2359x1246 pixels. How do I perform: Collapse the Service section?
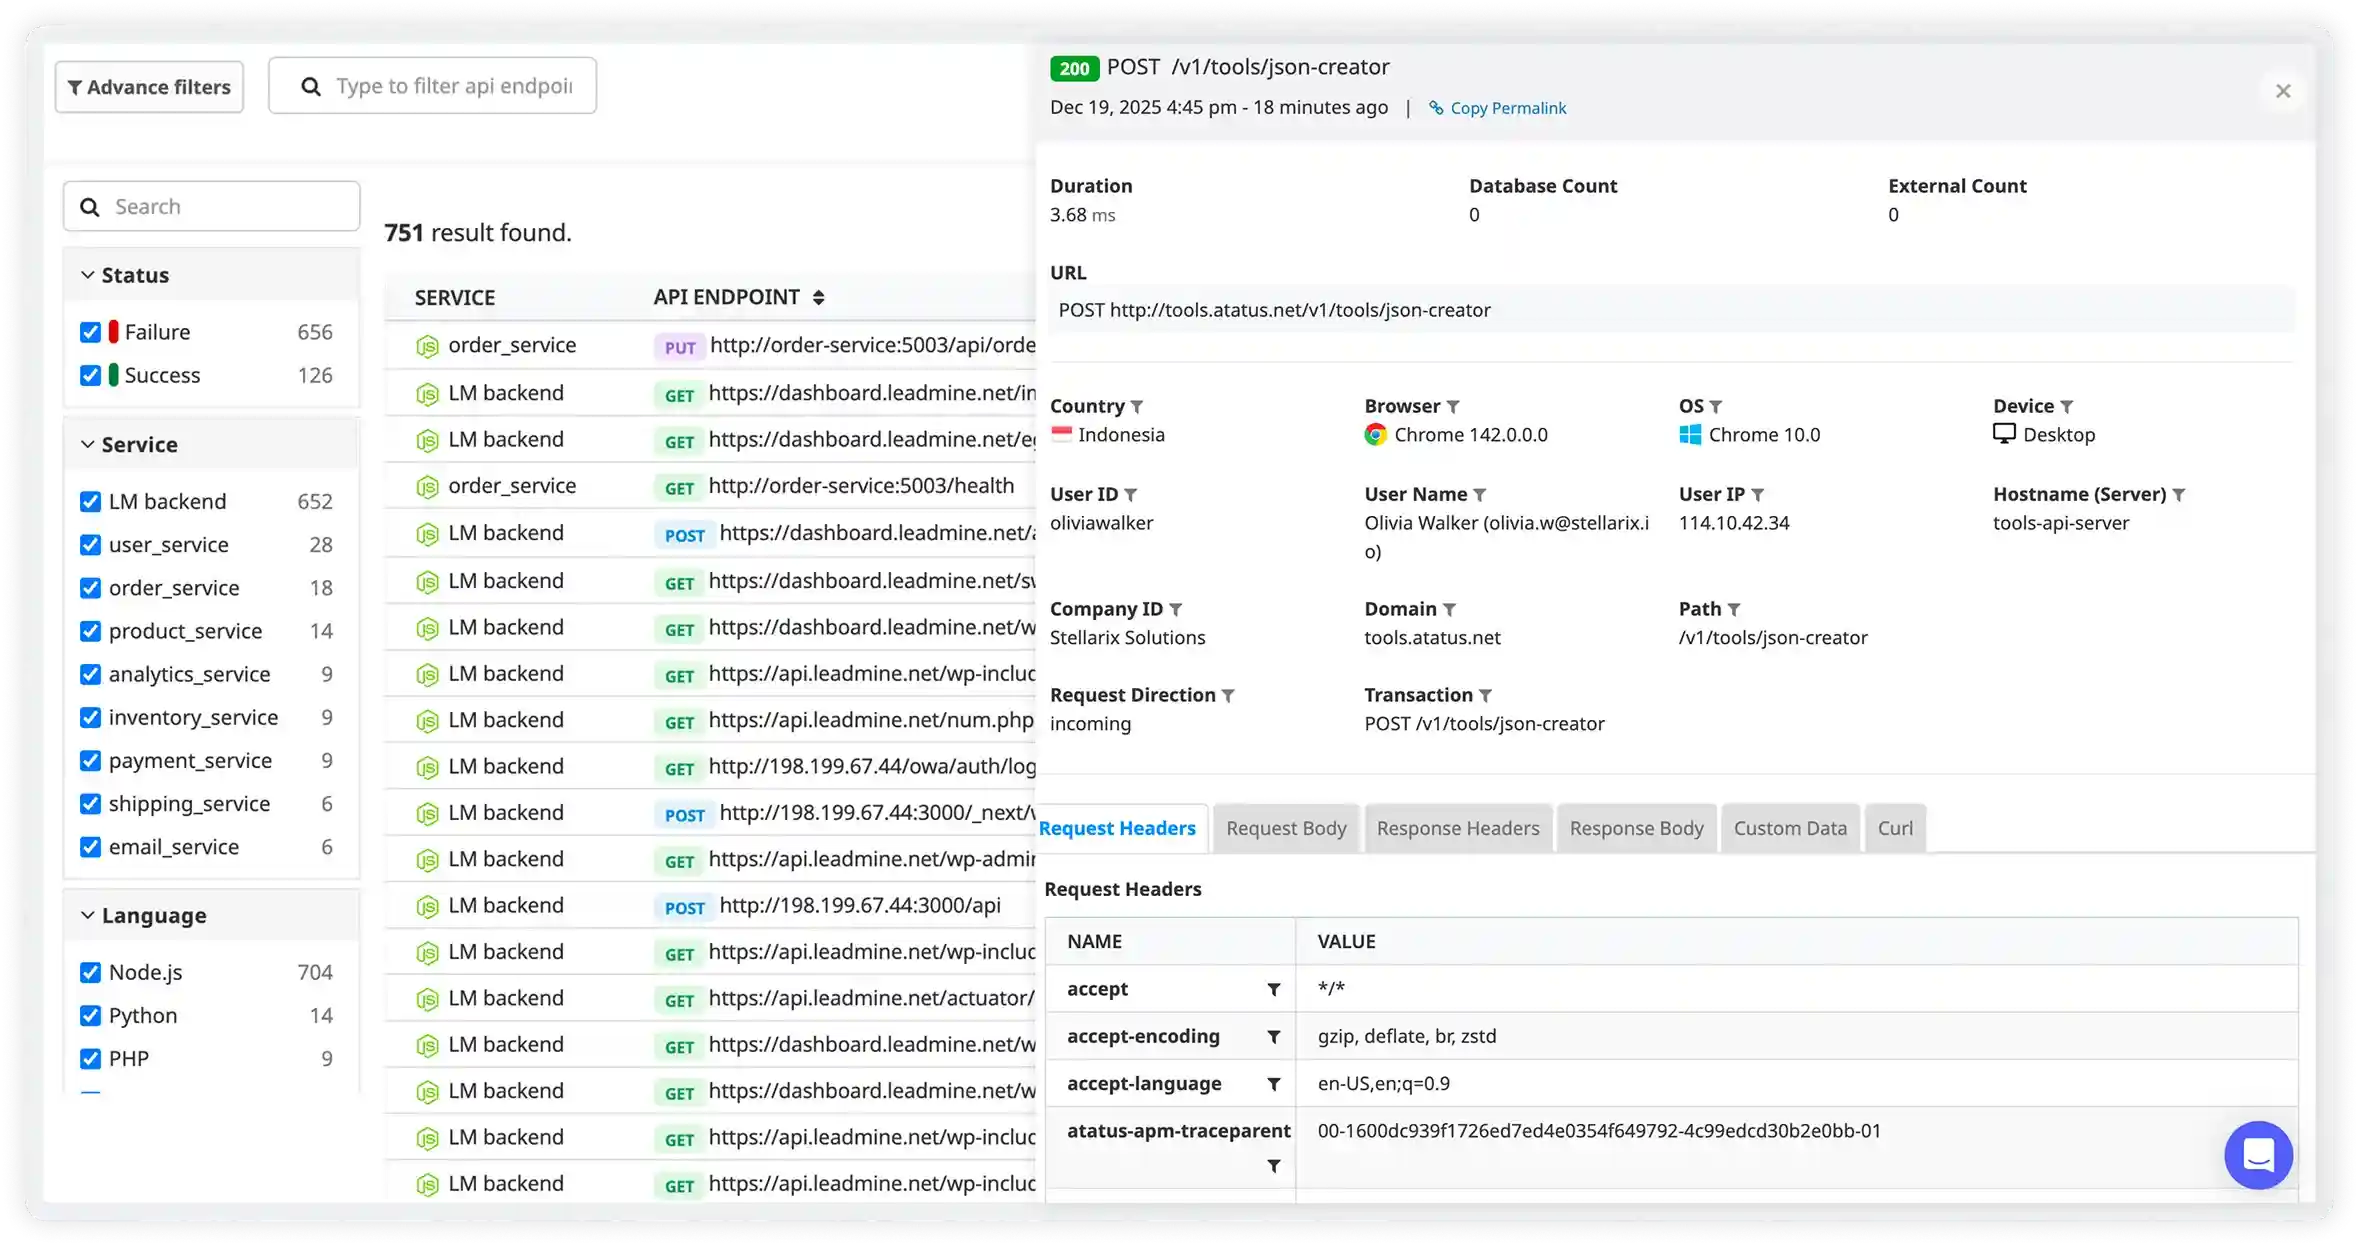86,444
